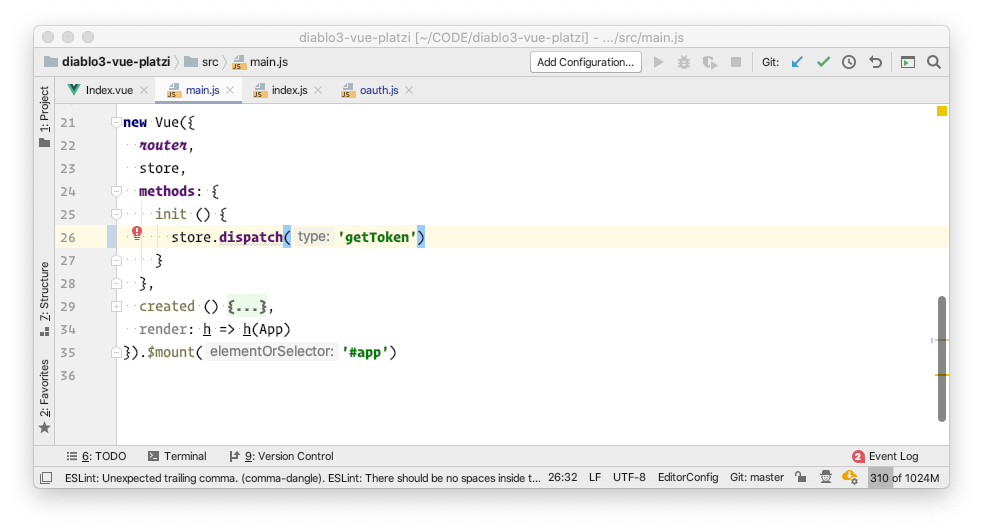Open the Favorites tool window
Screen dimensions: 983x530
click(45, 396)
